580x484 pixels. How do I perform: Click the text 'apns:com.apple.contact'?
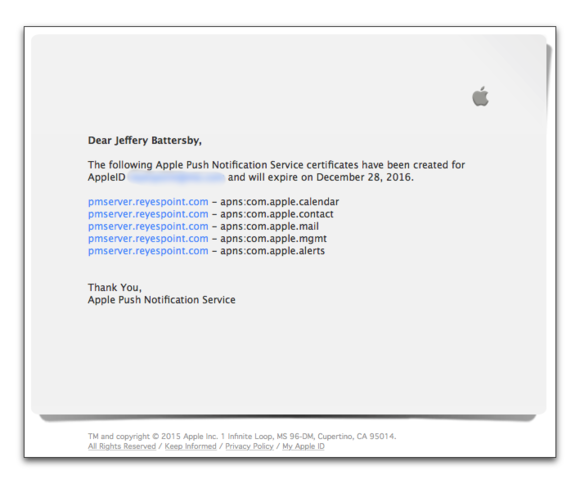(x=277, y=214)
